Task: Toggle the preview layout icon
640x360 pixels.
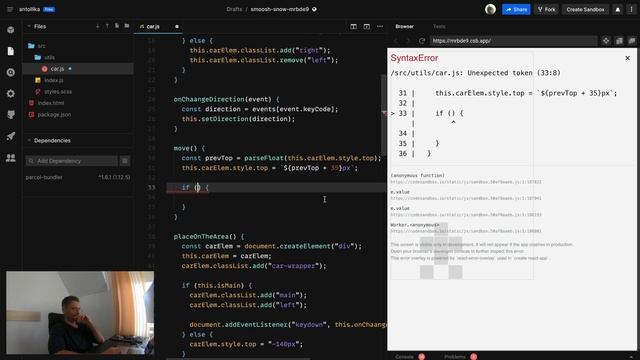Action: pos(367,27)
